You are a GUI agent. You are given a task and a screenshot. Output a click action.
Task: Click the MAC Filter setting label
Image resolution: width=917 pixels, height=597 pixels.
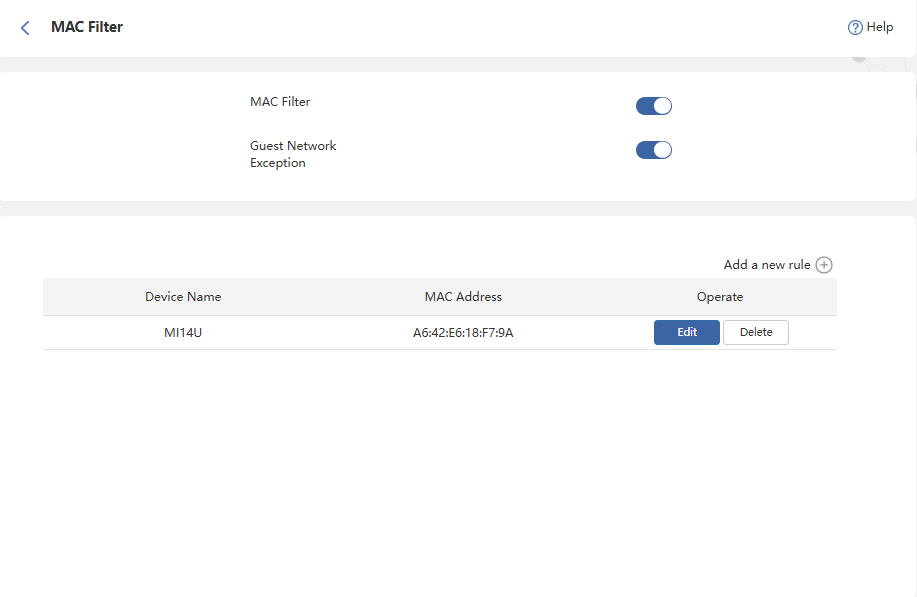(280, 102)
